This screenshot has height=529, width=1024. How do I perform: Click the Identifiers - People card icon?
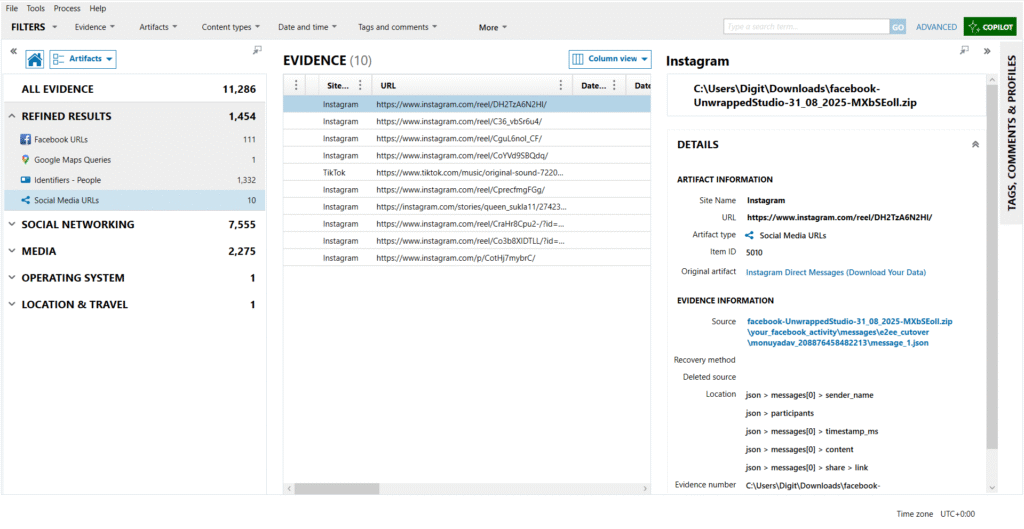coord(25,180)
